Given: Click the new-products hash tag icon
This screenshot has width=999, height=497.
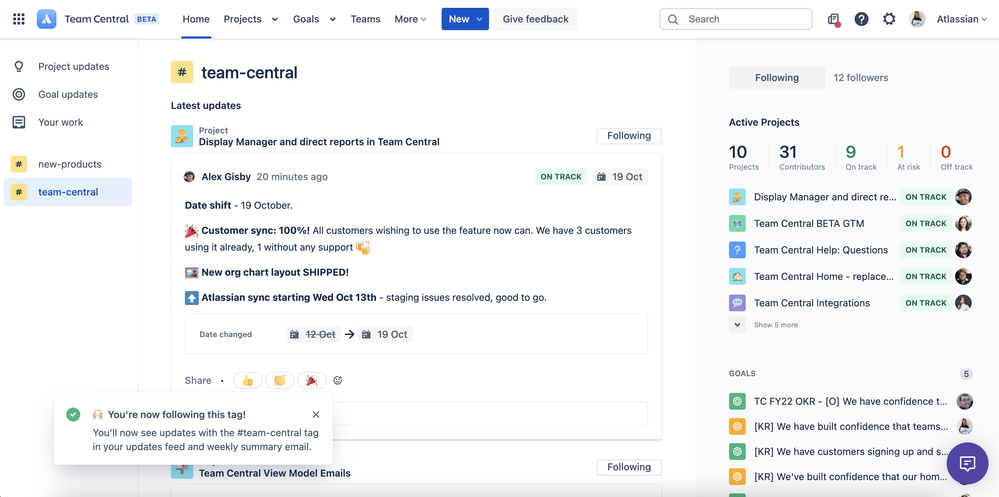Looking at the screenshot, I should coord(18,164).
